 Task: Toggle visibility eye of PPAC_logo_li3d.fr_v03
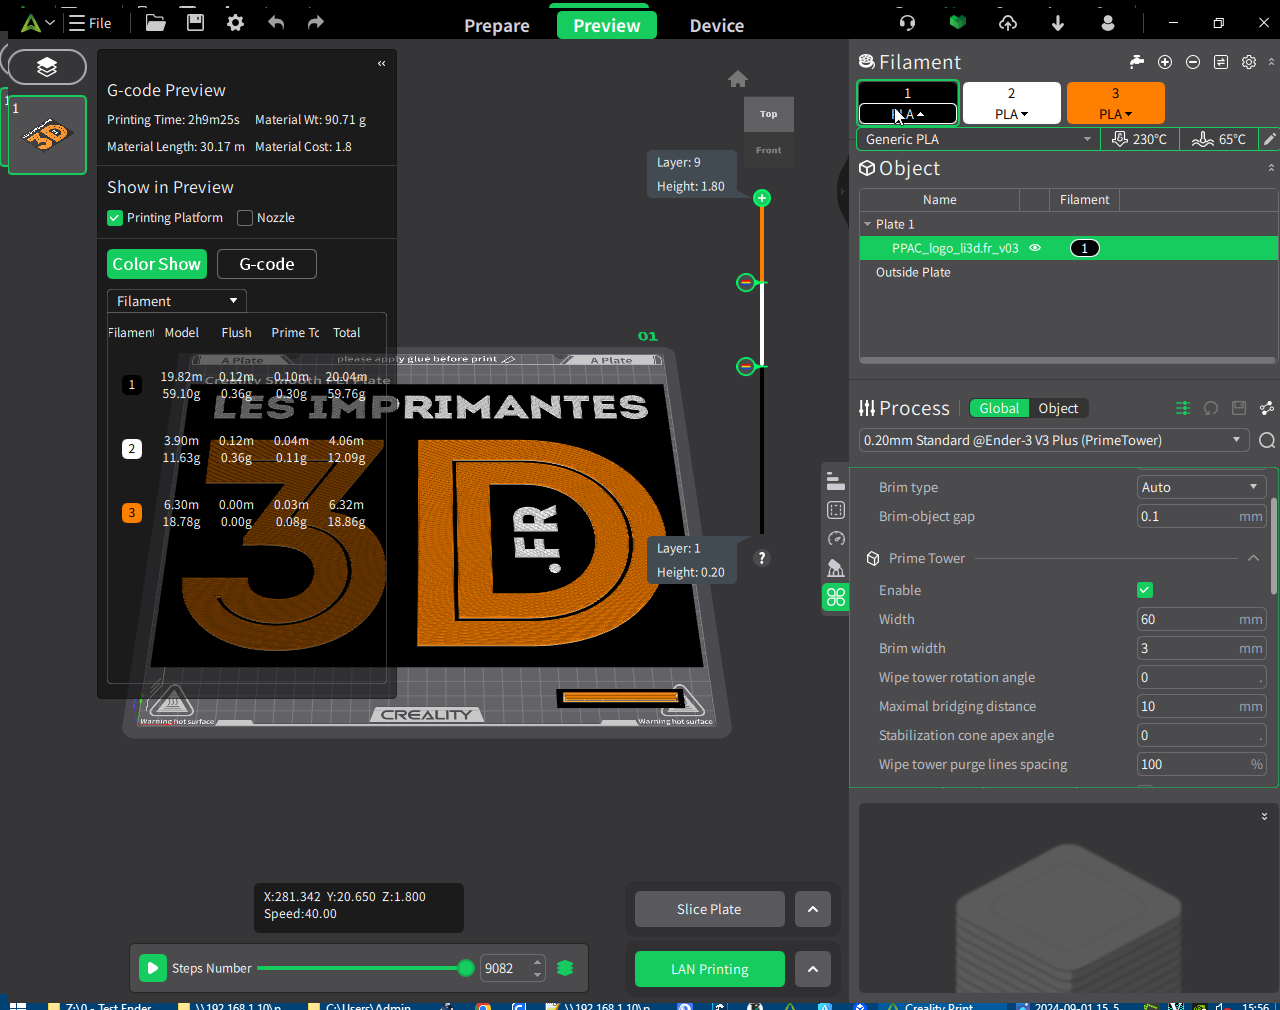(1035, 248)
